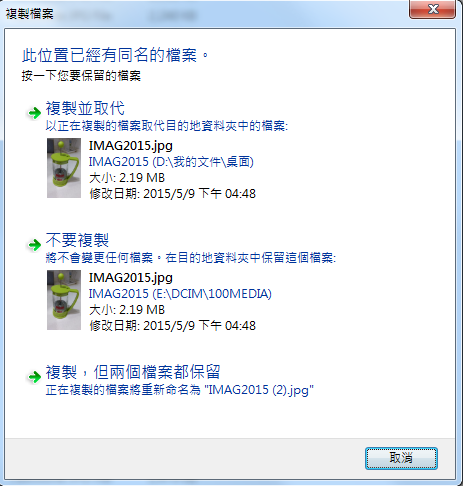Click the rename text "IMAG2015 (2).jpg"
463x486 pixels.
click(x=261, y=390)
